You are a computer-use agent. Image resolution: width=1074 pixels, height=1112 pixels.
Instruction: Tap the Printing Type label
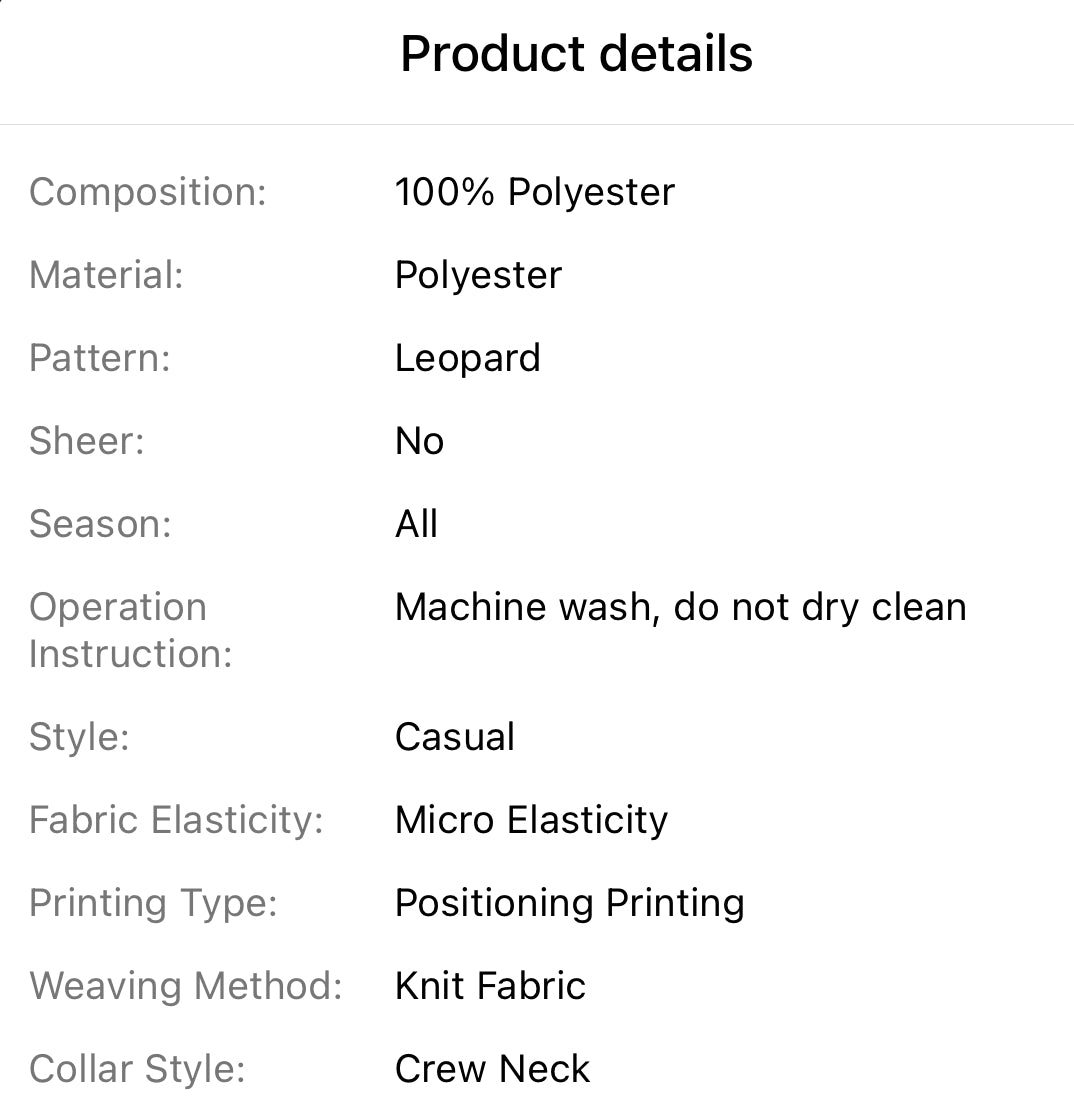153,903
